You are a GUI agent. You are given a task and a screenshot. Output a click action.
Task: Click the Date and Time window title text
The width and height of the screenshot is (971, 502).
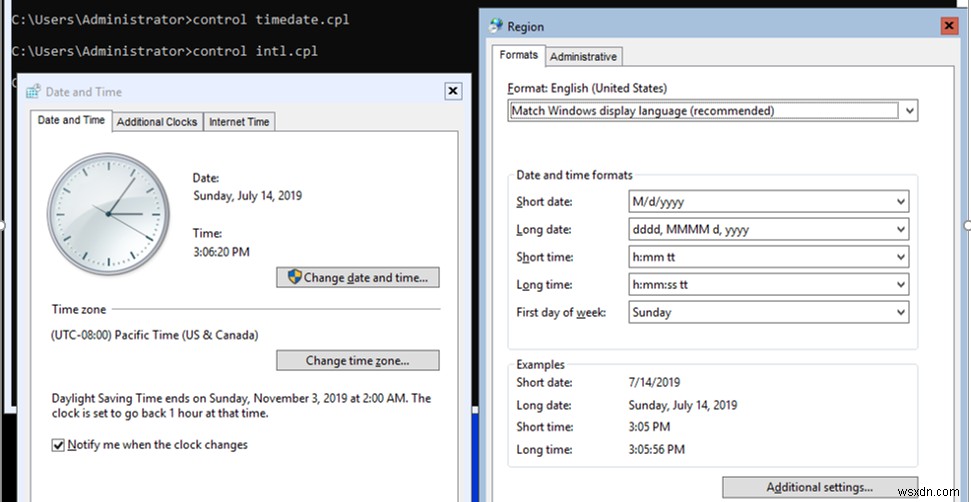[84, 92]
